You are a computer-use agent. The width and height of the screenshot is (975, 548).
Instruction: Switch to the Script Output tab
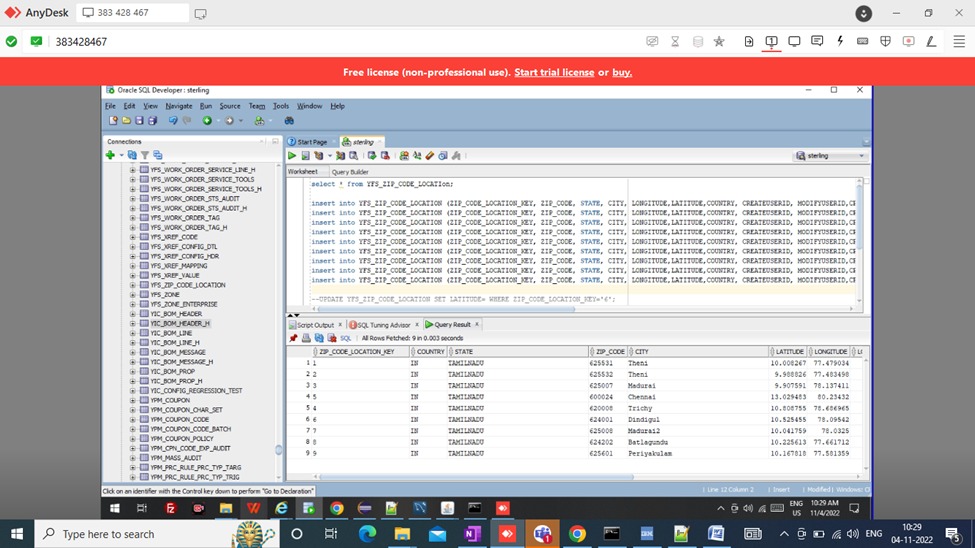coord(315,325)
